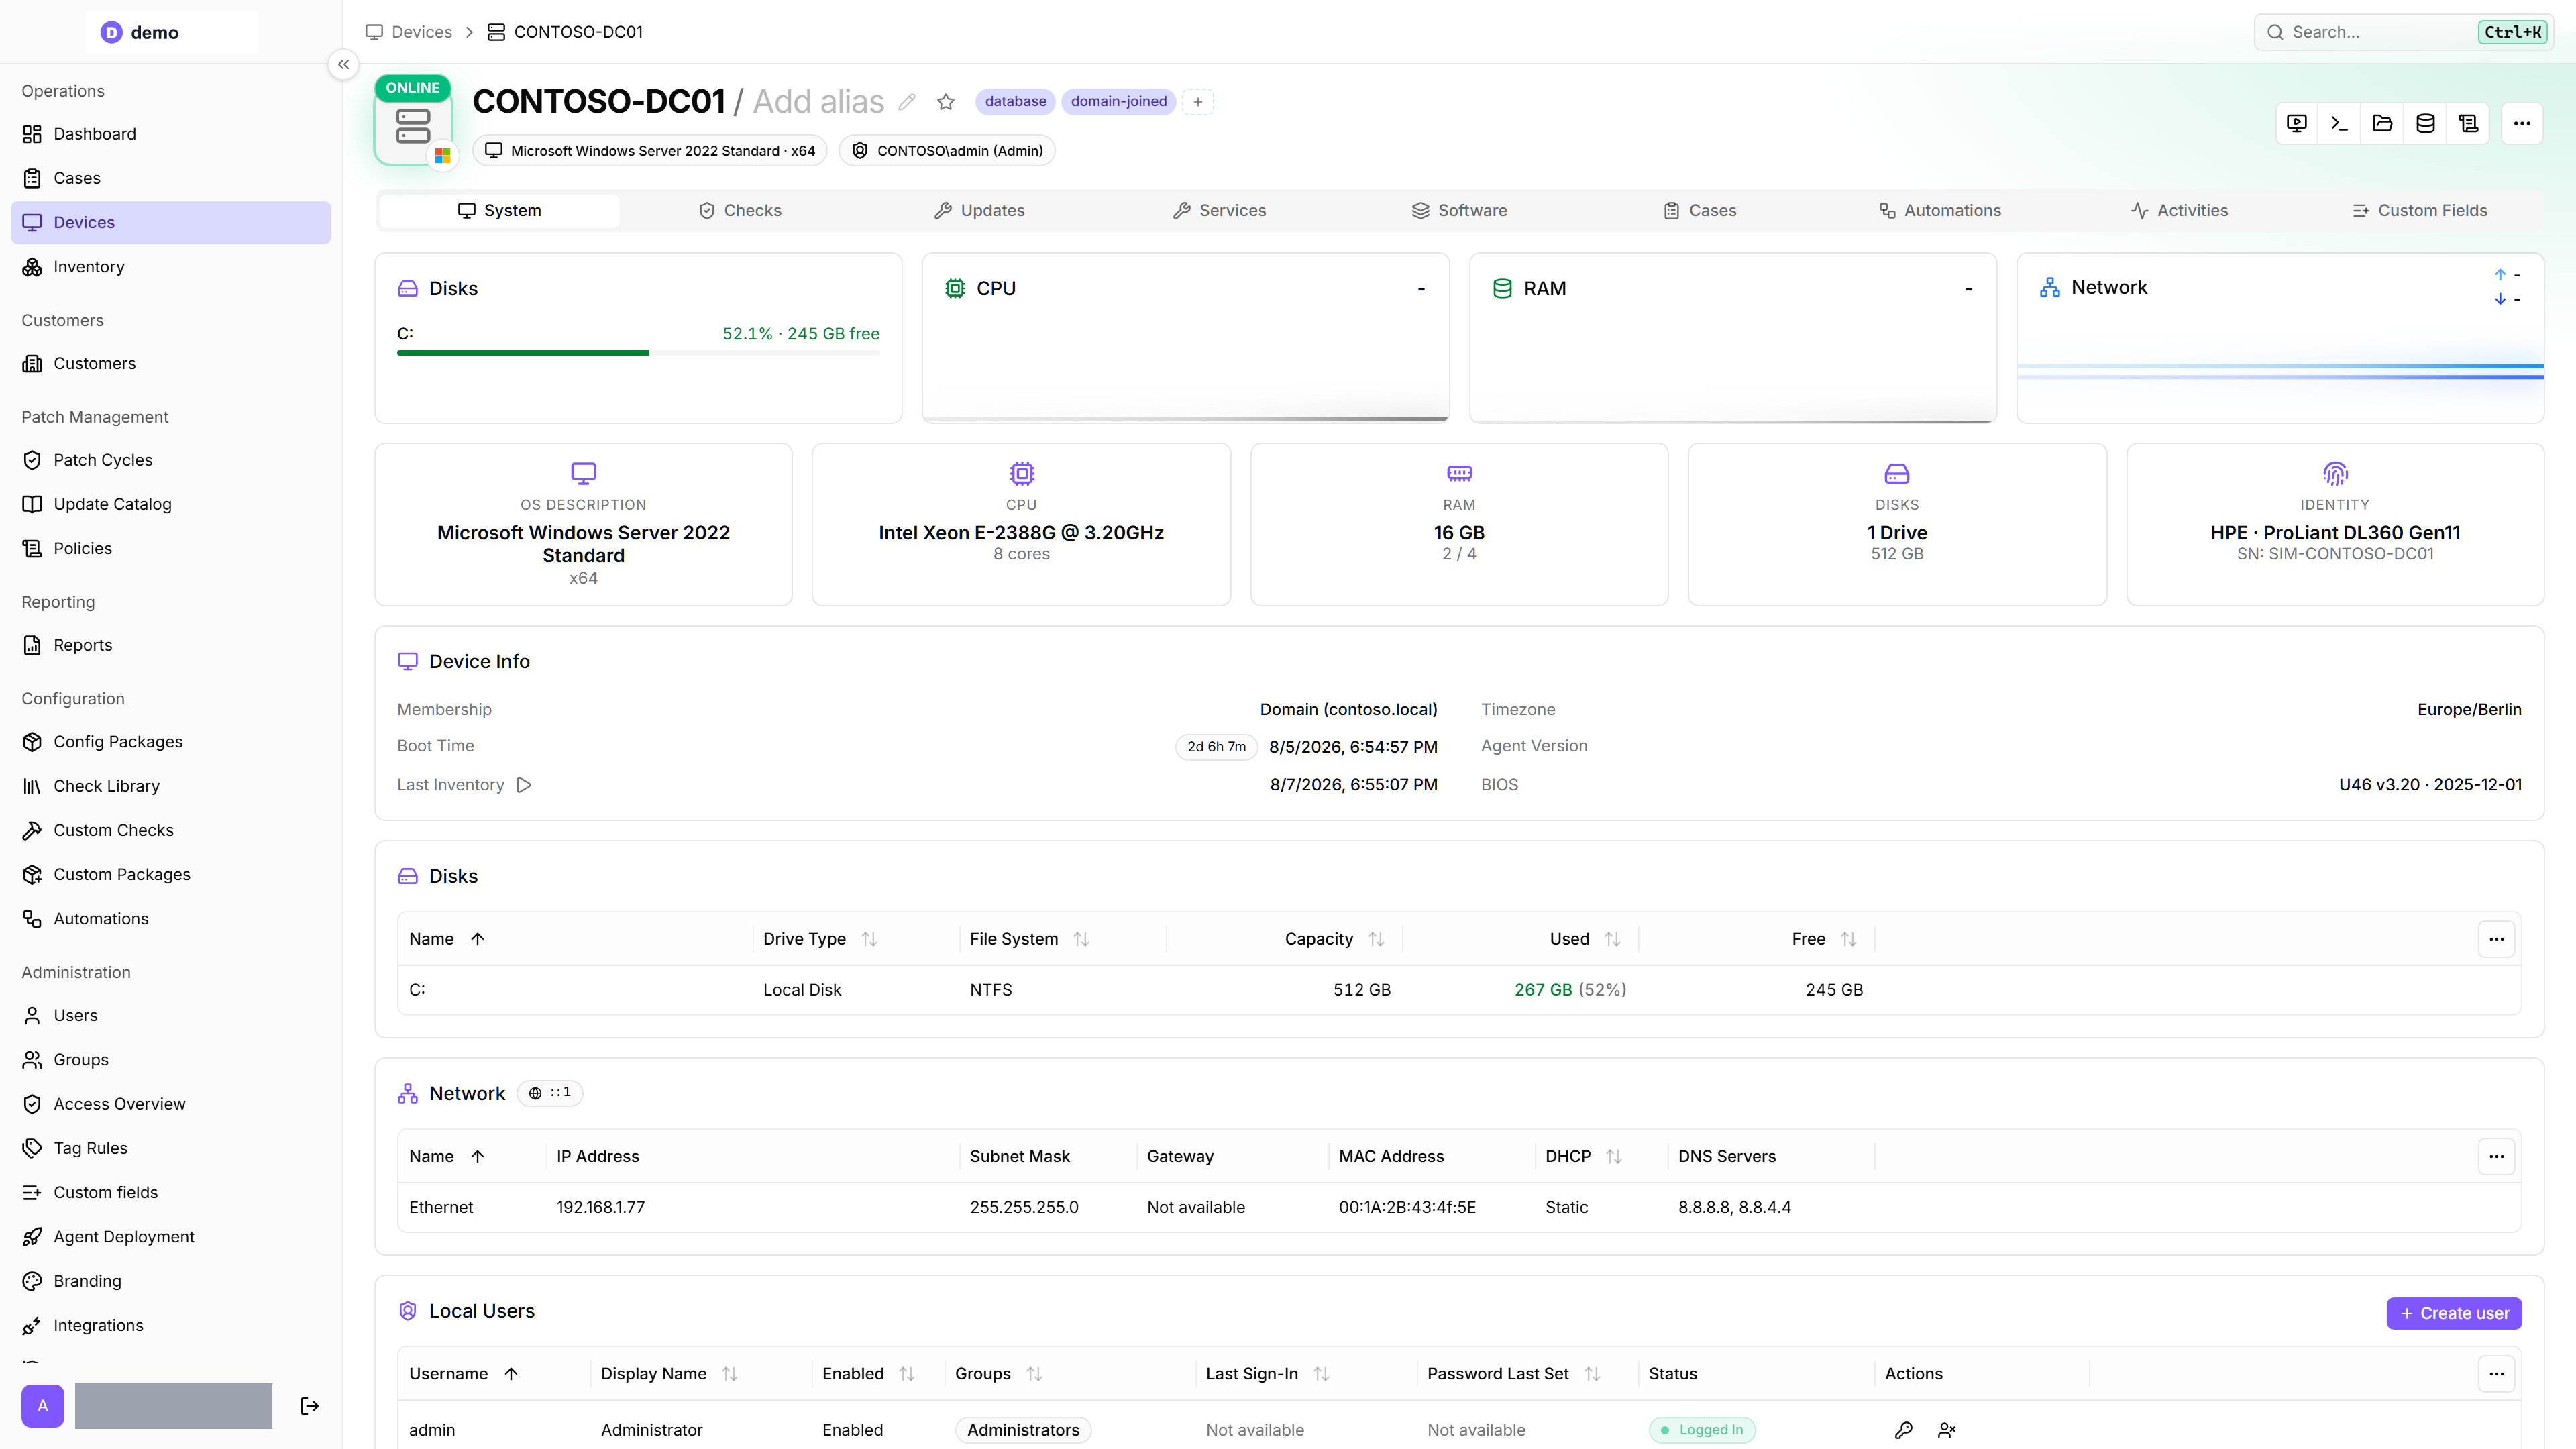2576x1449 pixels.
Task: Click the pencil icon to edit alias
Action: [x=907, y=102]
